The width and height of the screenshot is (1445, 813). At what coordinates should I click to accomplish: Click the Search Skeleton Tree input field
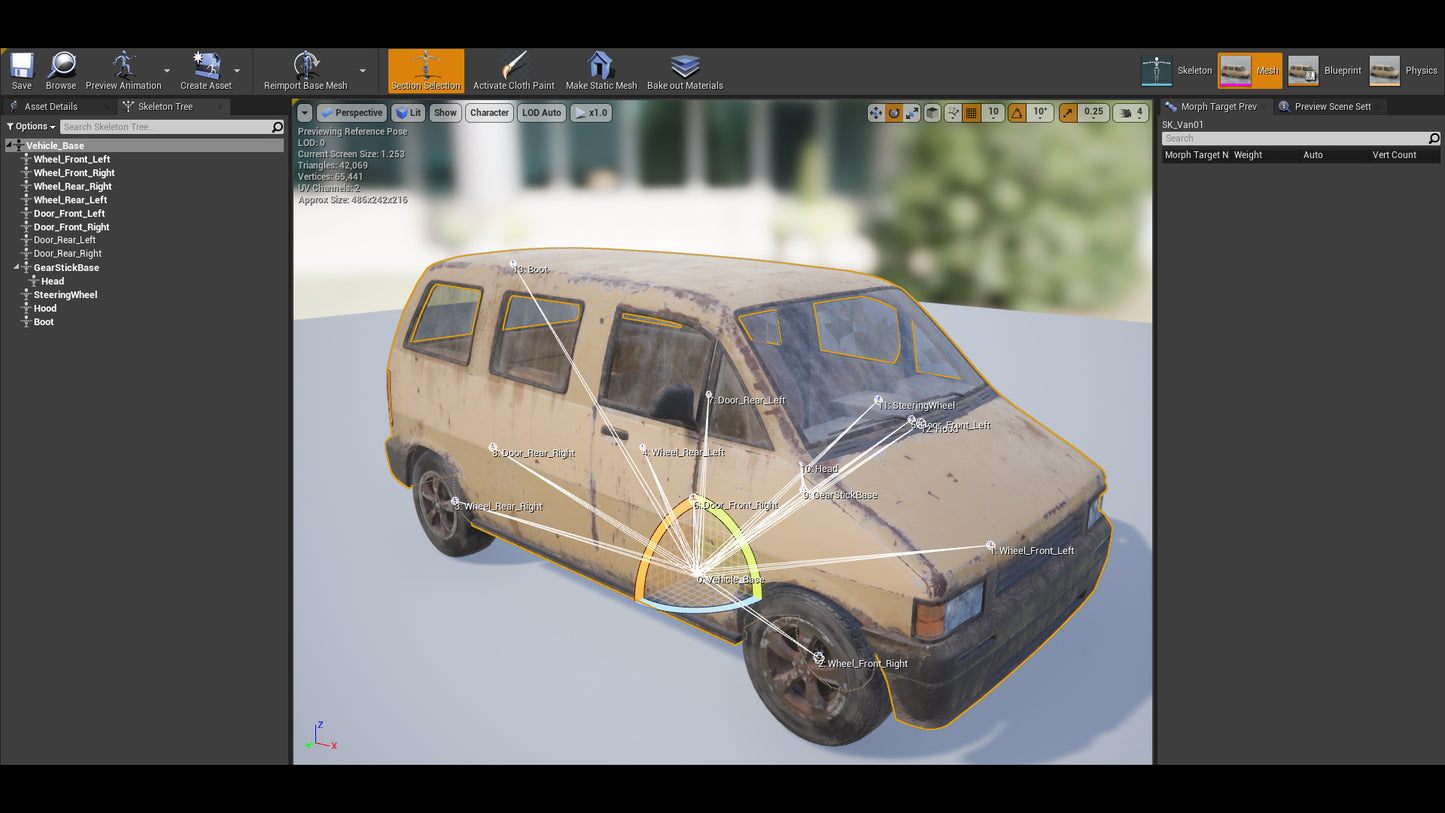pos(165,127)
